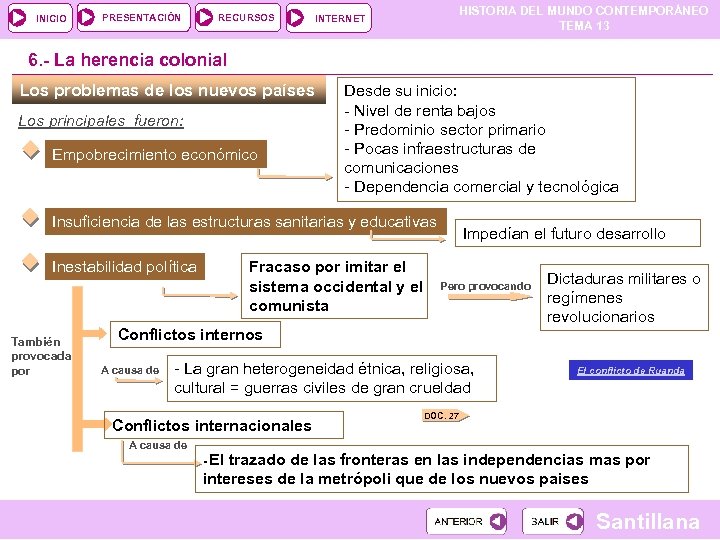Click the play icon beside PRESENTACIÓN

coord(86,17)
